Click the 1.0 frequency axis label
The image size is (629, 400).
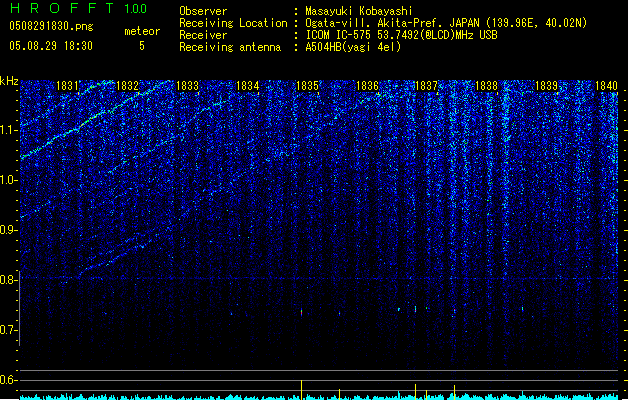[x=8, y=180]
